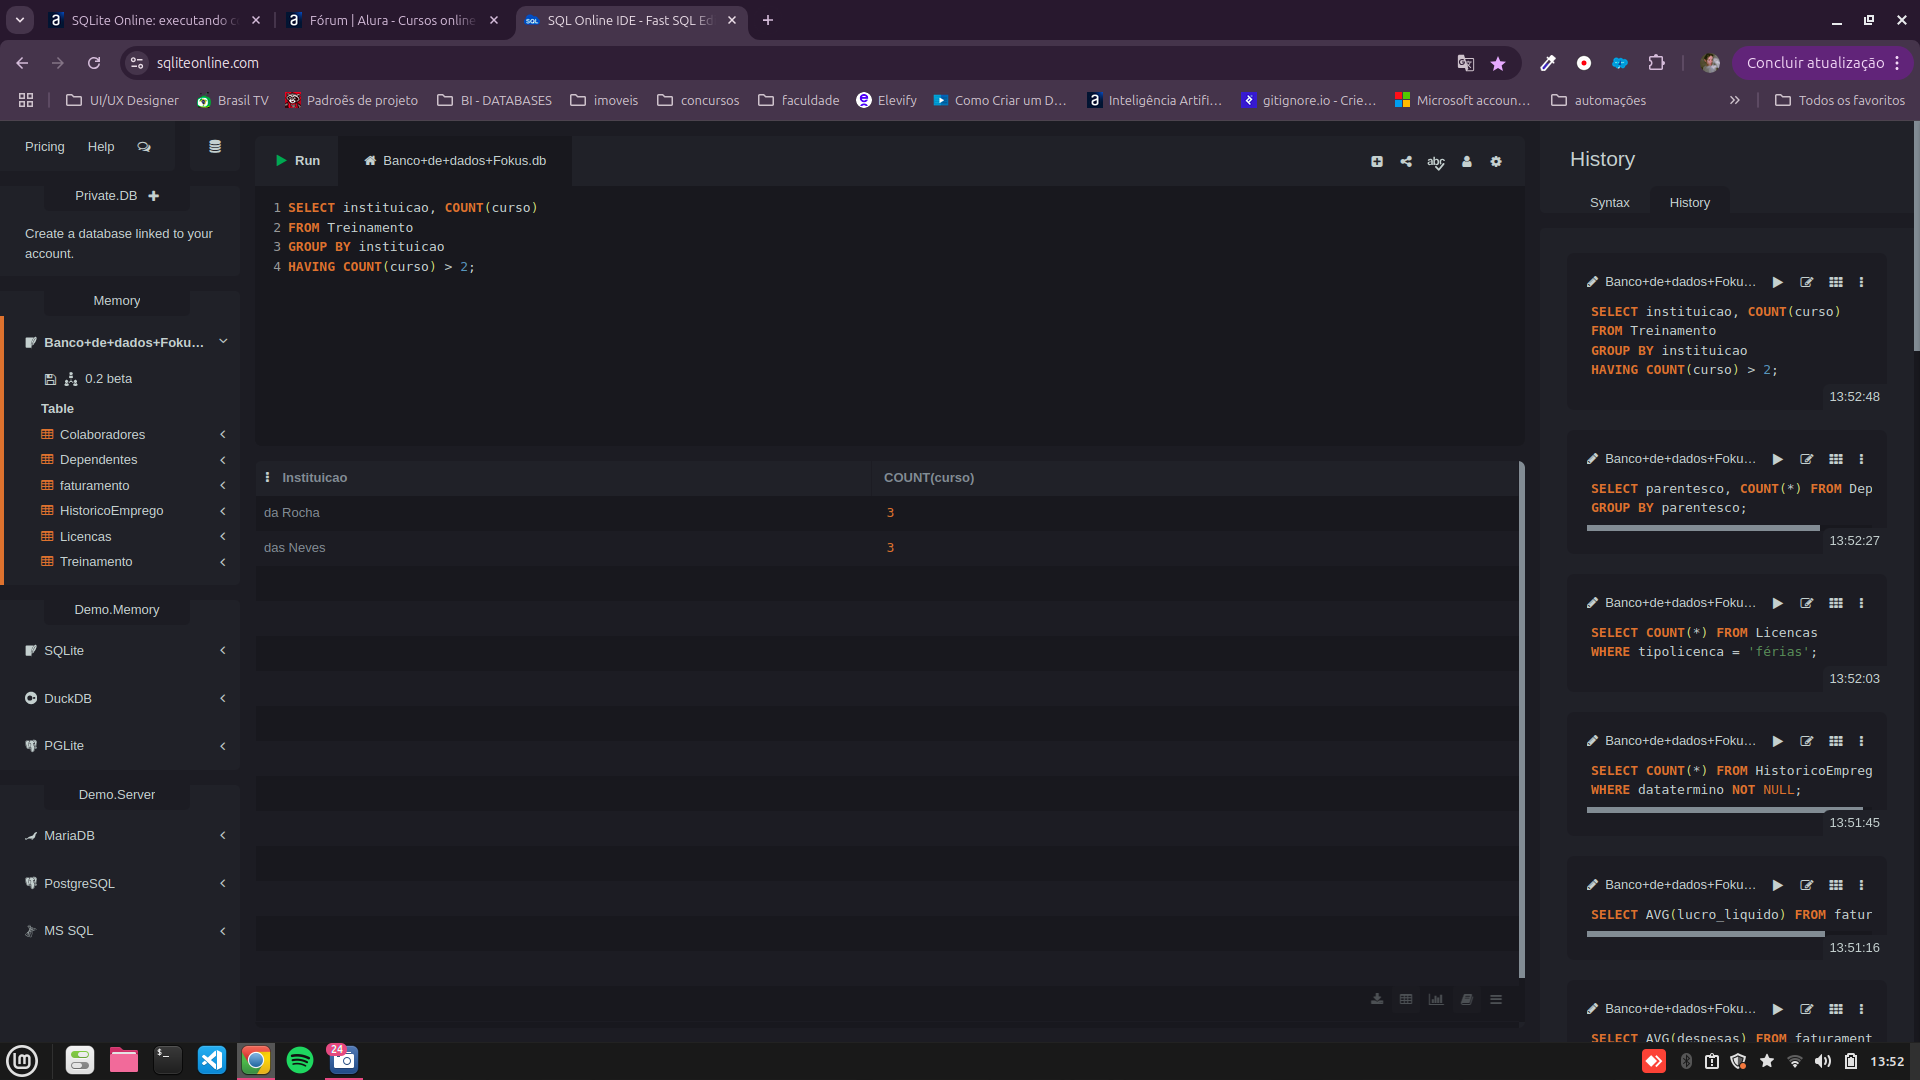The height and width of the screenshot is (1080, 1920).
Task: Add a Private.DB with plus icon
Action: pyautogui.click(x=154, y=196)
